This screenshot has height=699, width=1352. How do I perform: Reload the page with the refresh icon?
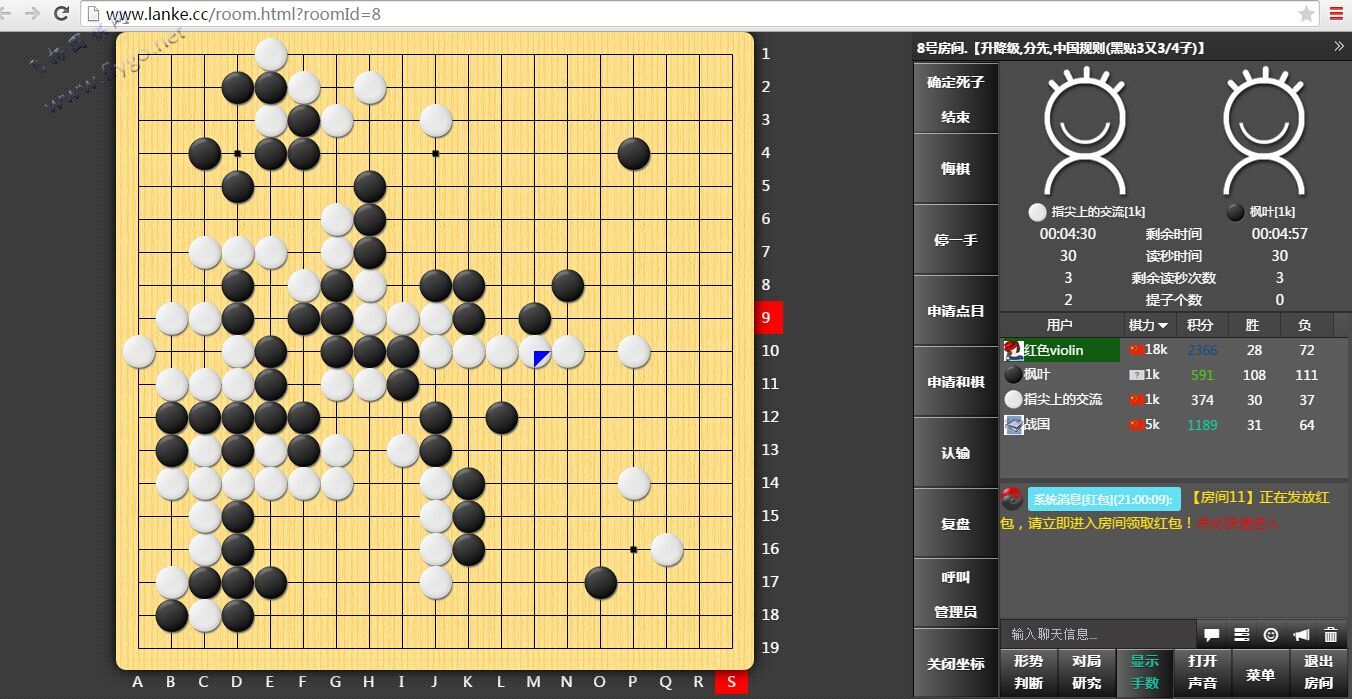tap(61, 14)
